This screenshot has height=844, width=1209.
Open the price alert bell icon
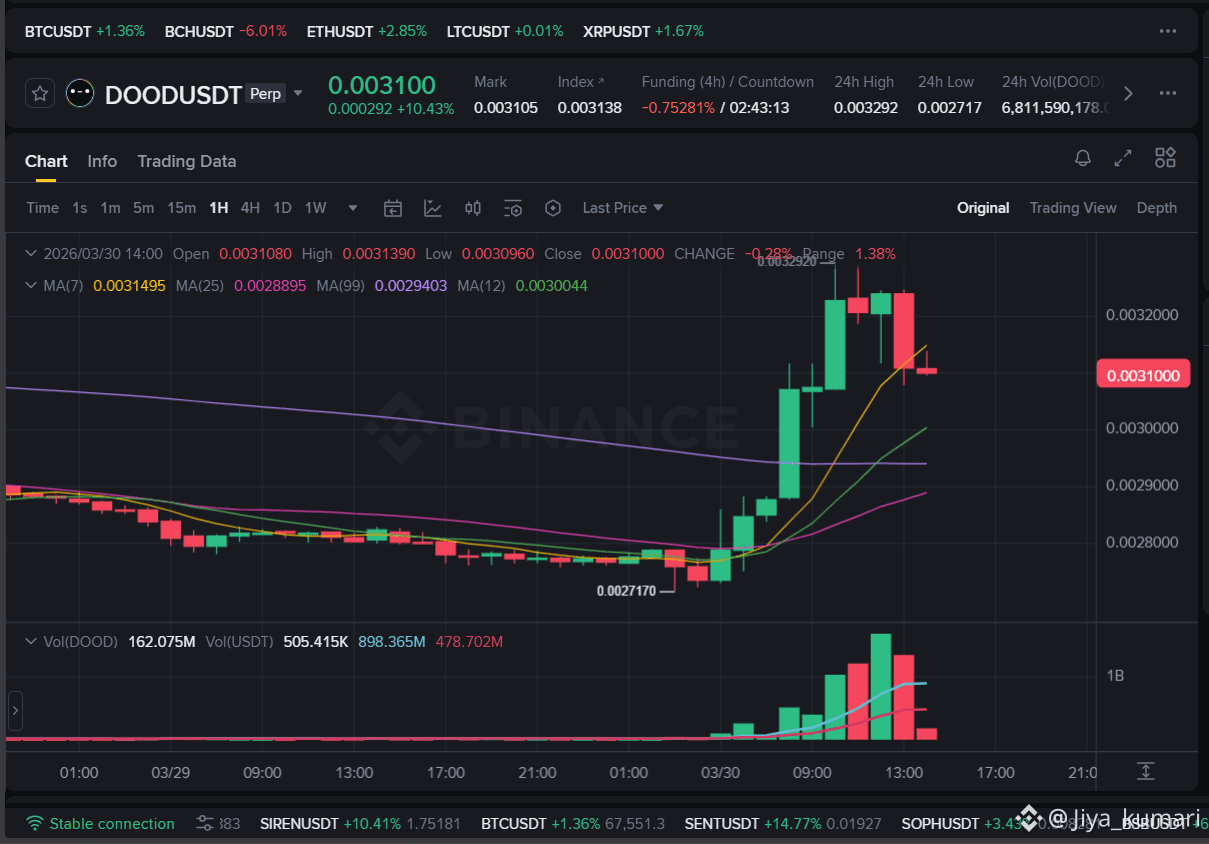tap(1083, 158)
